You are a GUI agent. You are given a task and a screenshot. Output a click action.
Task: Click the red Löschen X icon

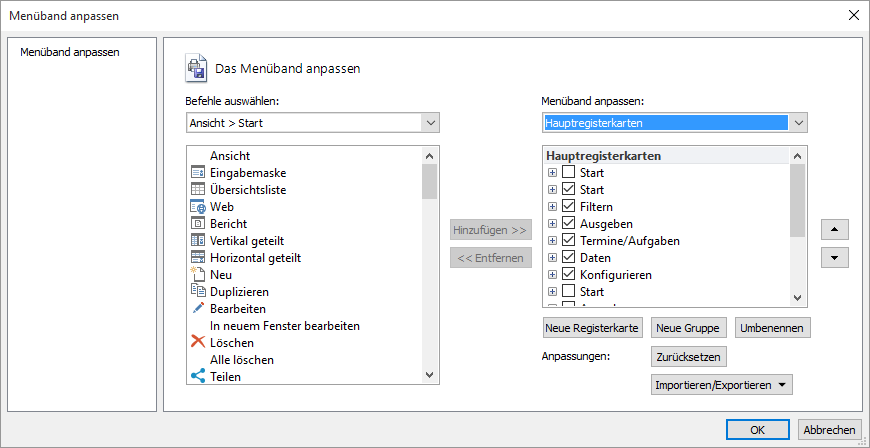tap(197, 343)
